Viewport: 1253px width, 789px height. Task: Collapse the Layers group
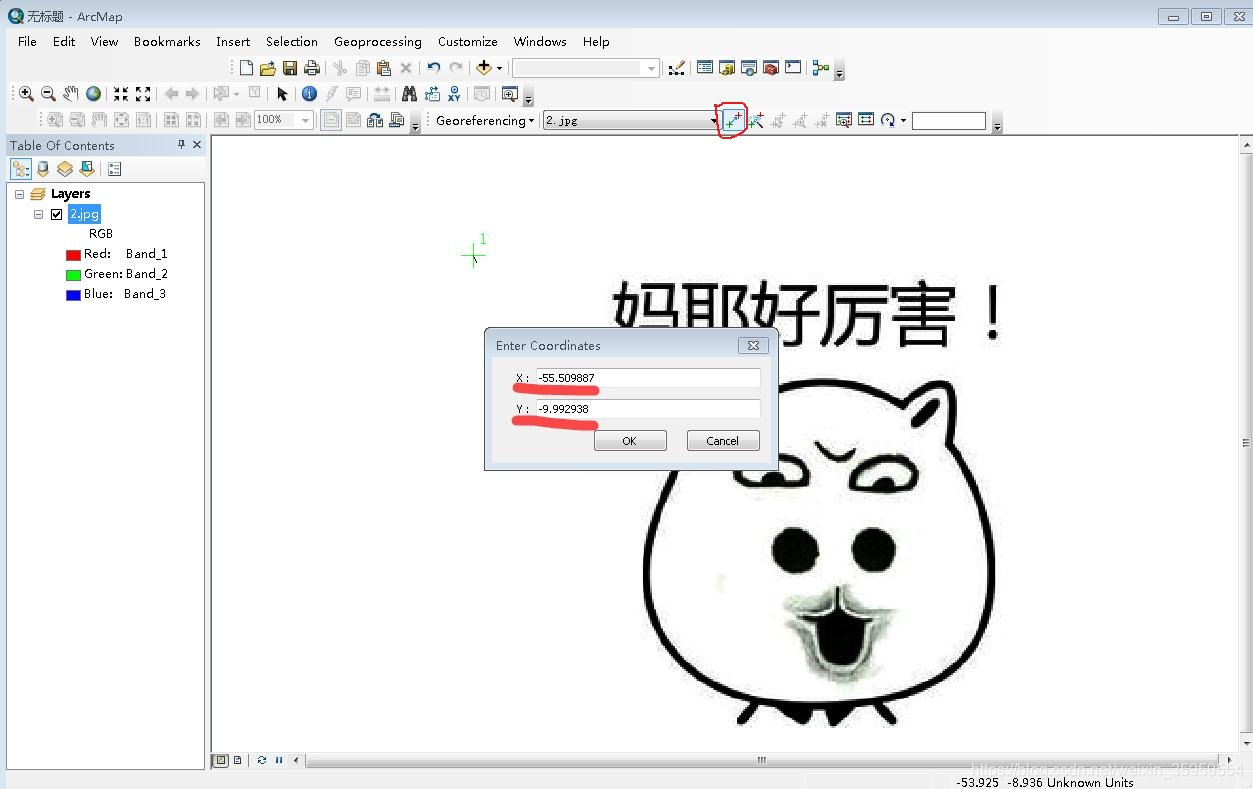point(19,194)
